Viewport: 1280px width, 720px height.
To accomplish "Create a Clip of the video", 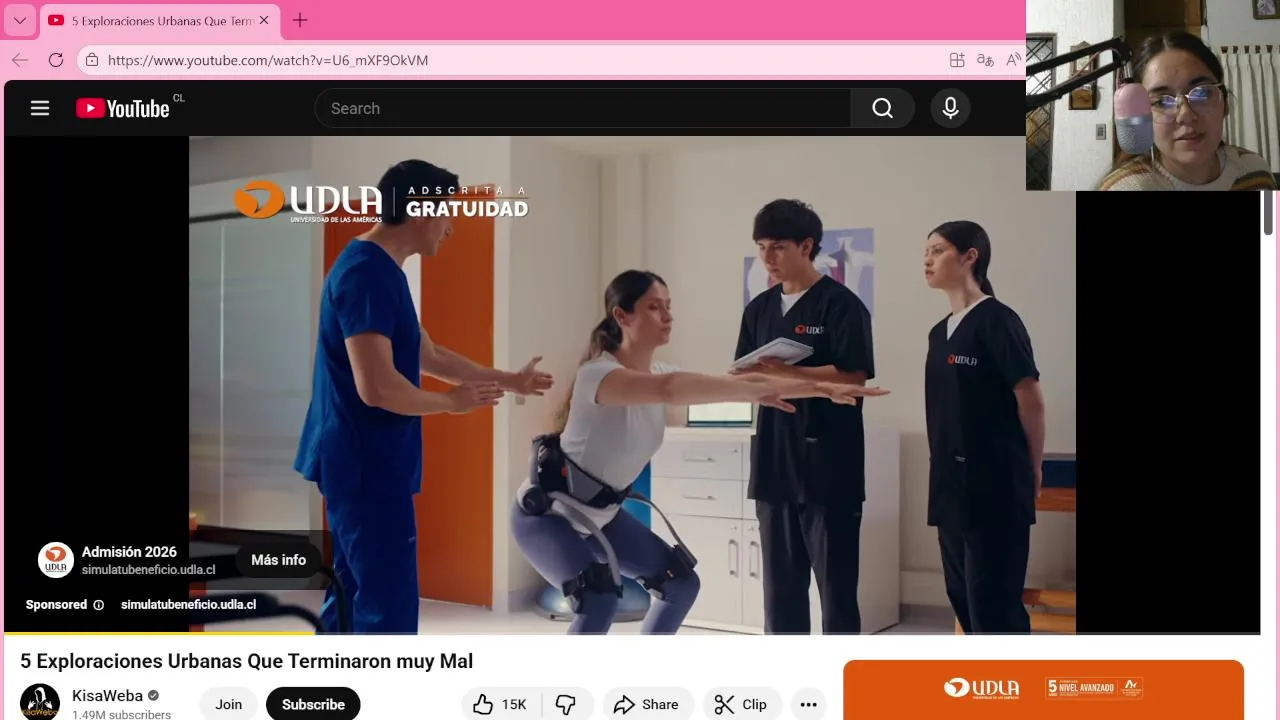I will 741,704.
